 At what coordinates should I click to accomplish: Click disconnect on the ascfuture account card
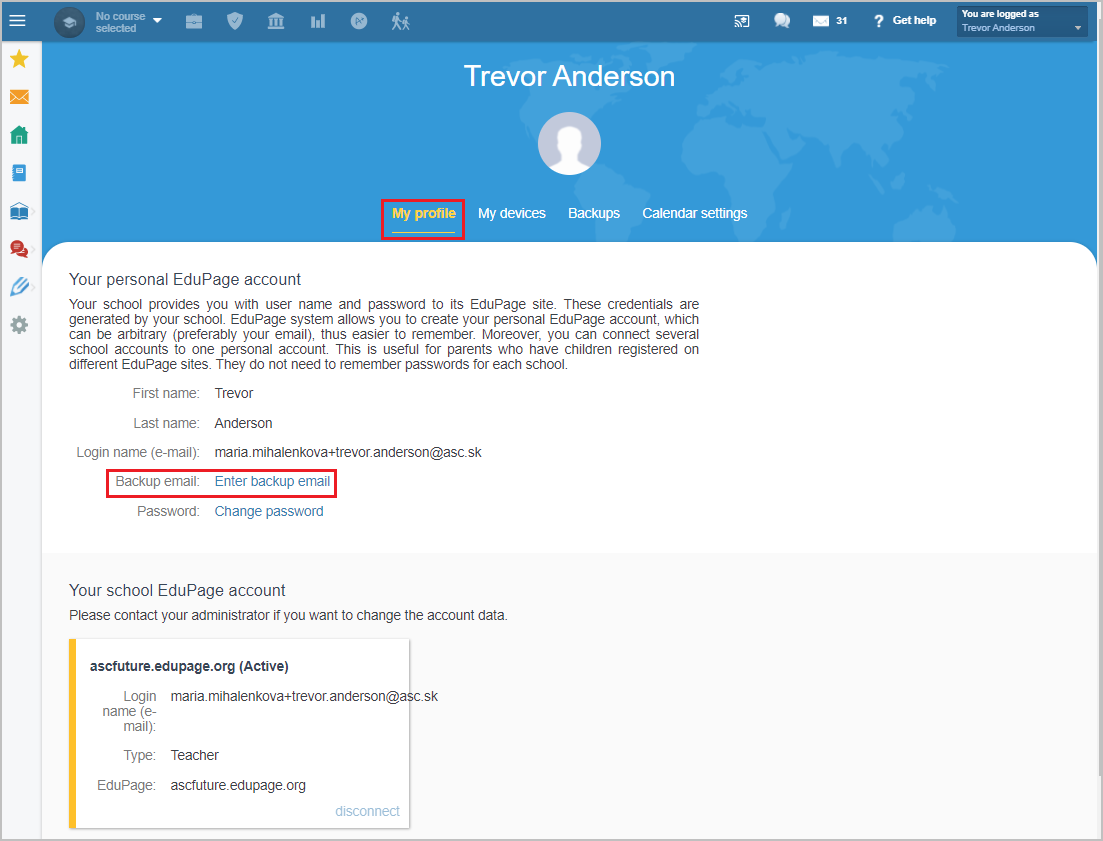[x=367, y=811]
